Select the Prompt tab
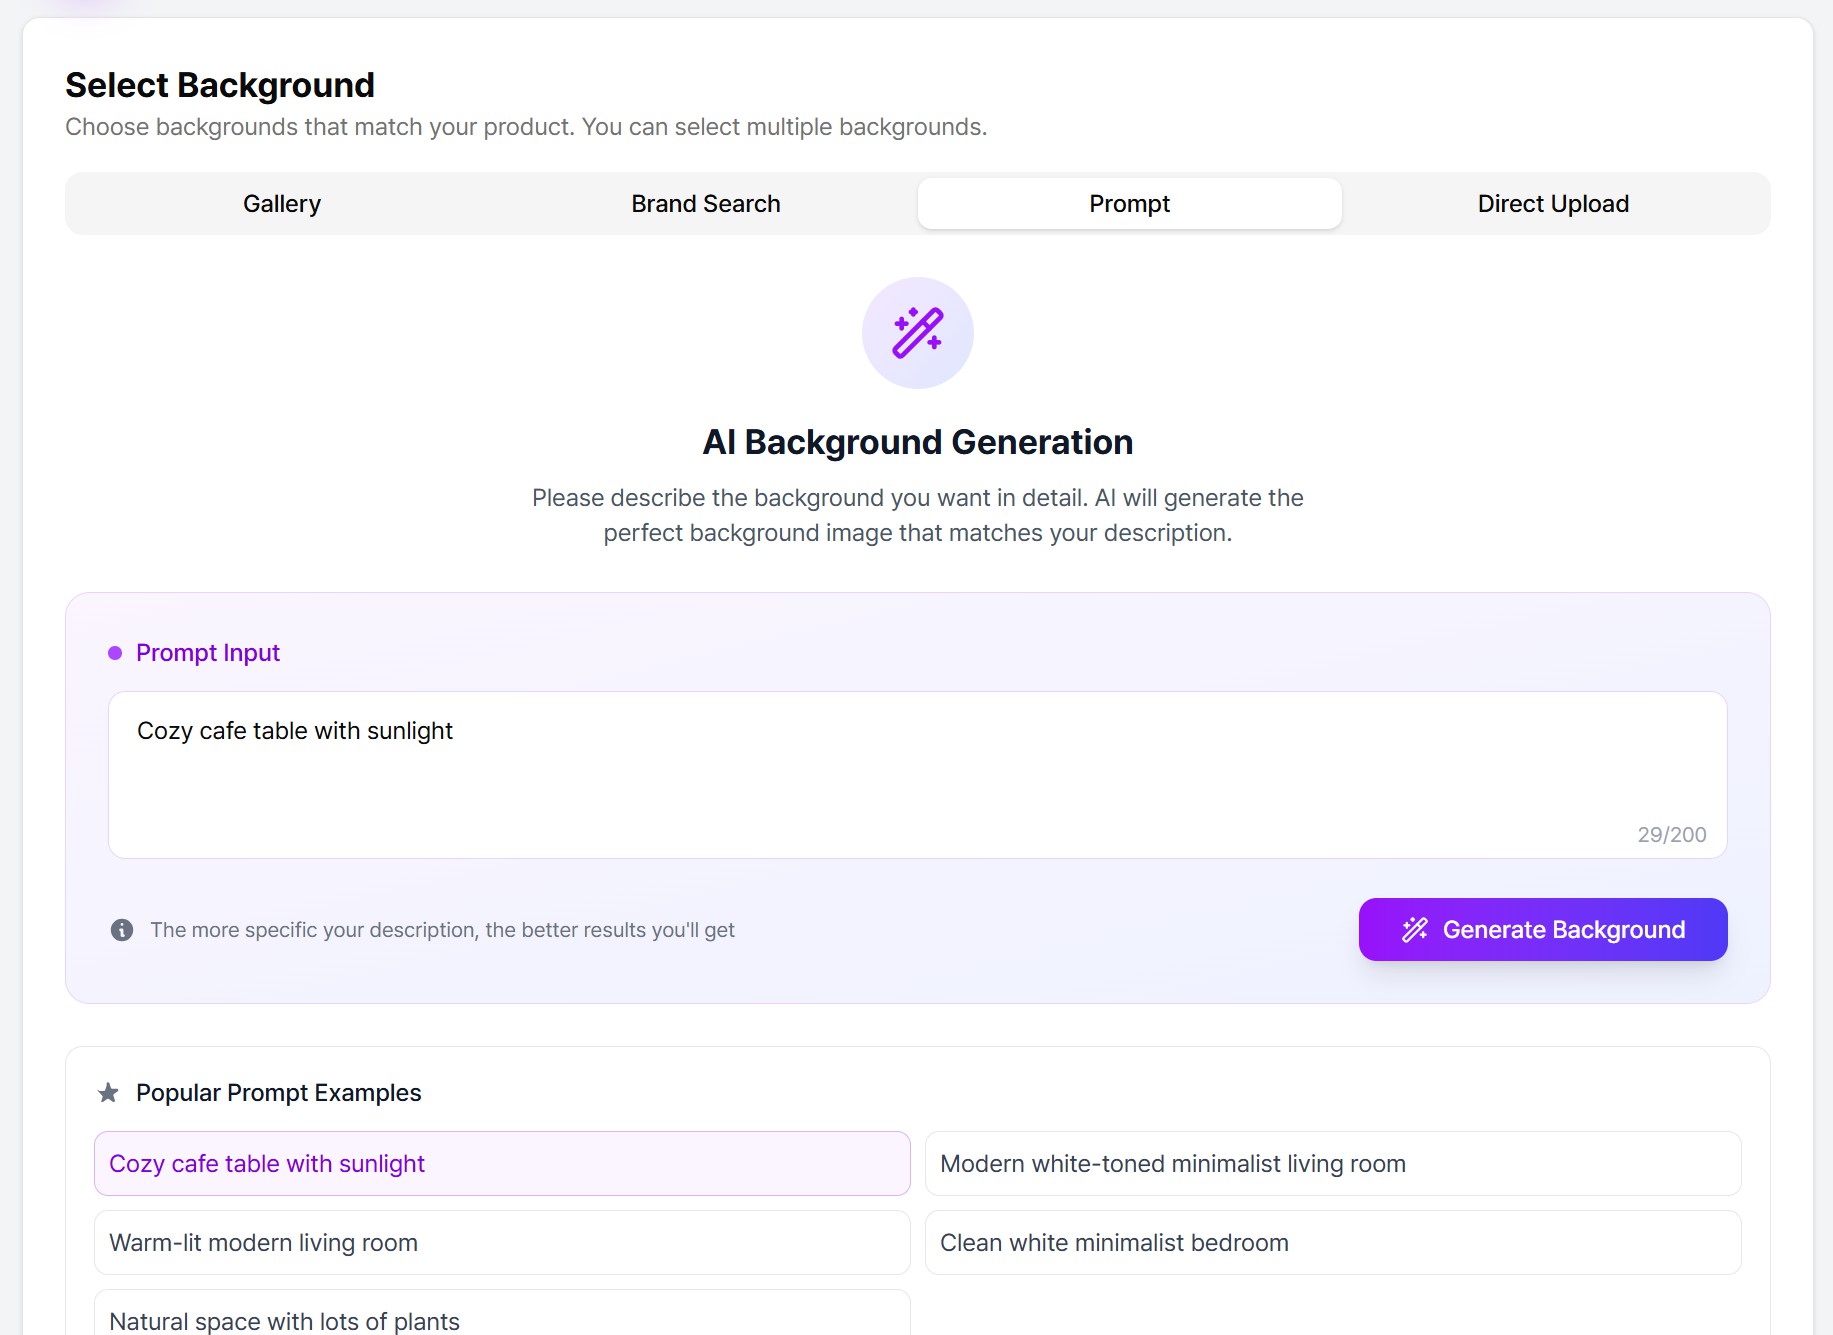 (1128, 203)
